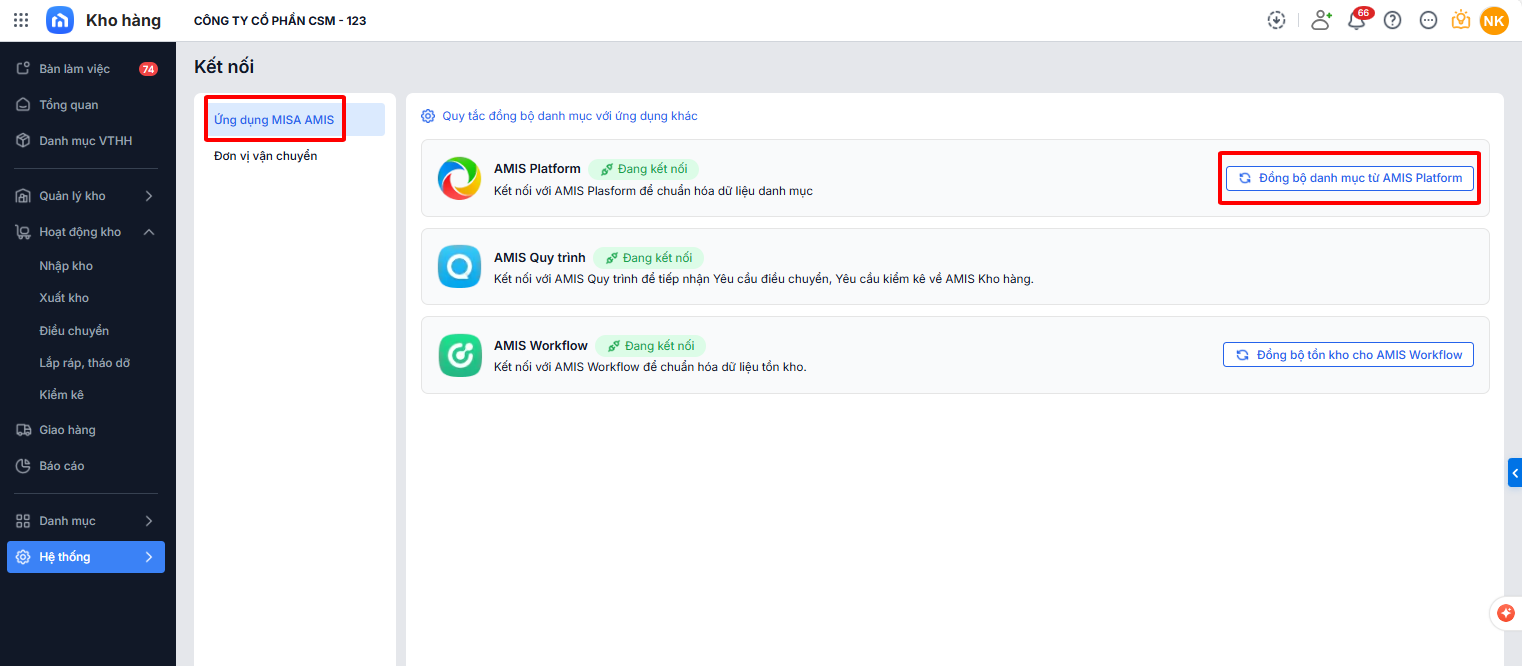Viewport: 1522px width, 666px height.
Task: Click the Báo cáo pie chart icon
Action: [23, 466]
